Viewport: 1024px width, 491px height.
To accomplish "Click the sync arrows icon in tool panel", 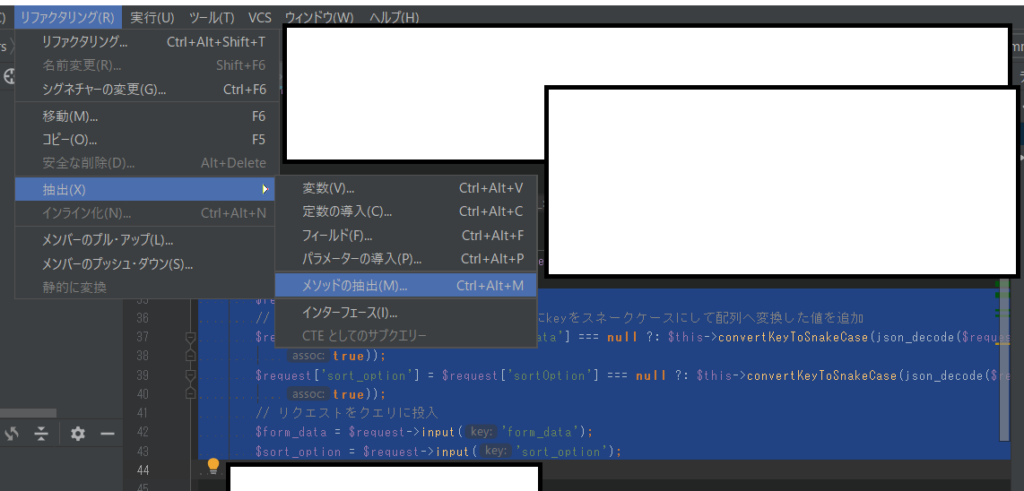I will (x=12, y=433).
